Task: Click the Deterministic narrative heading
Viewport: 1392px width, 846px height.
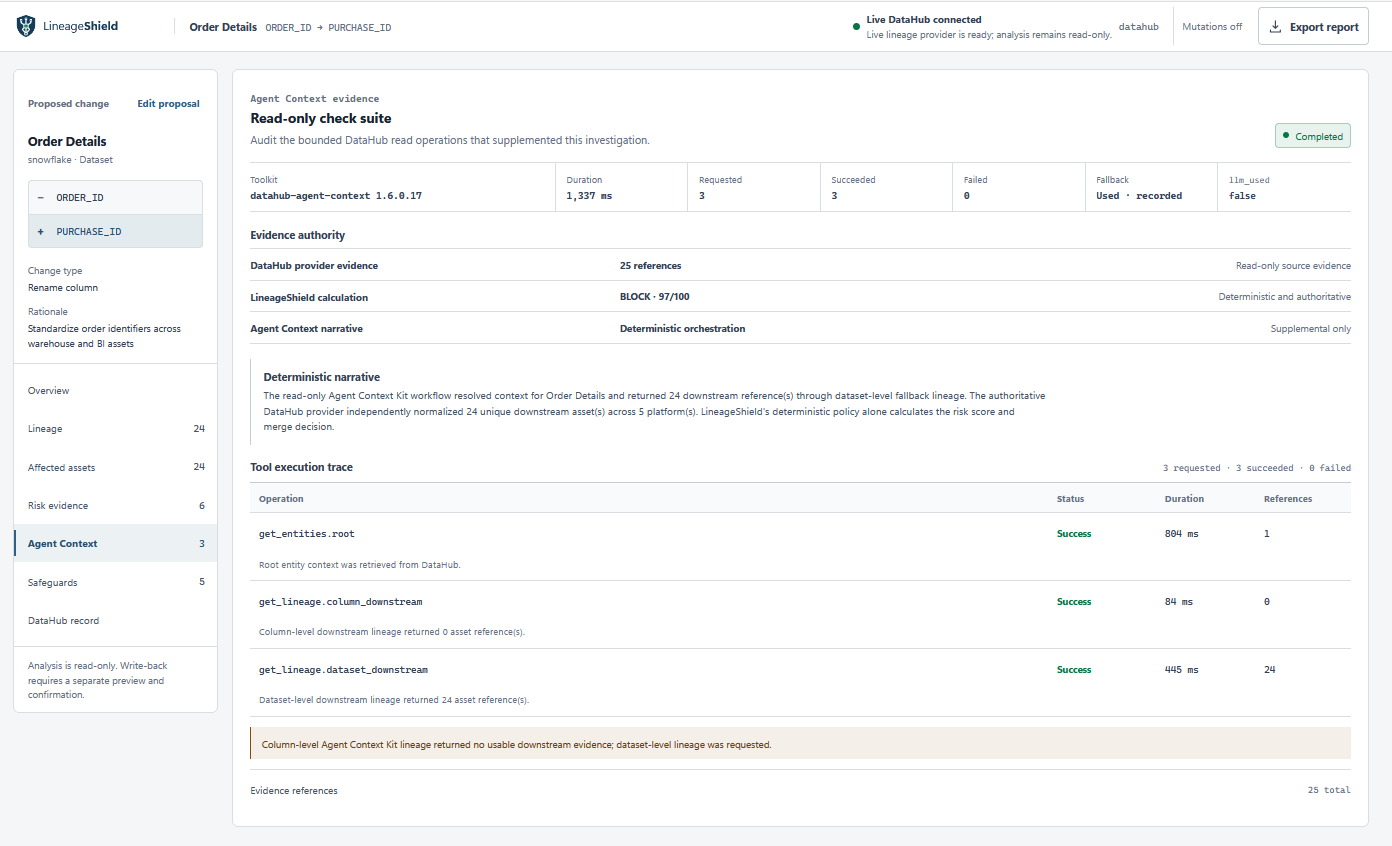Action: coord(321,377)
